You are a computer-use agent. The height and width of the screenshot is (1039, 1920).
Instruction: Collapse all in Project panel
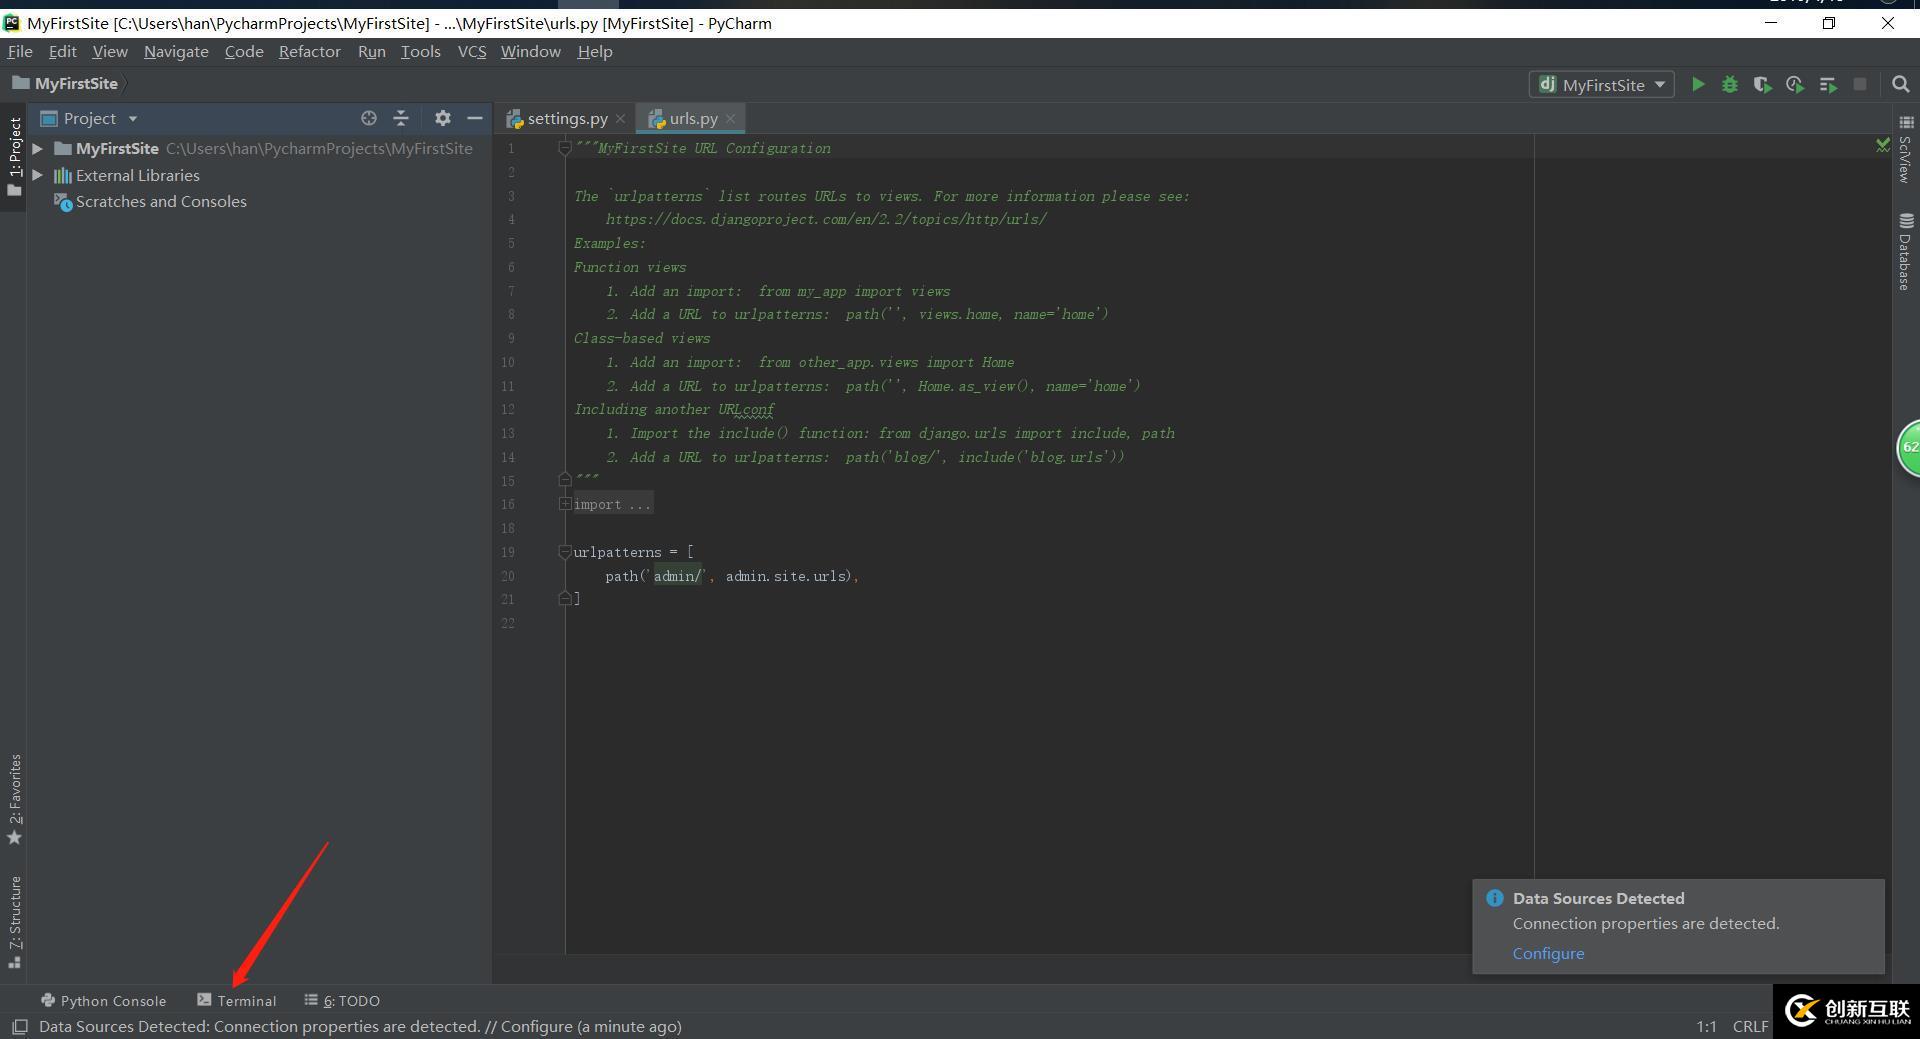click(401, 118)
